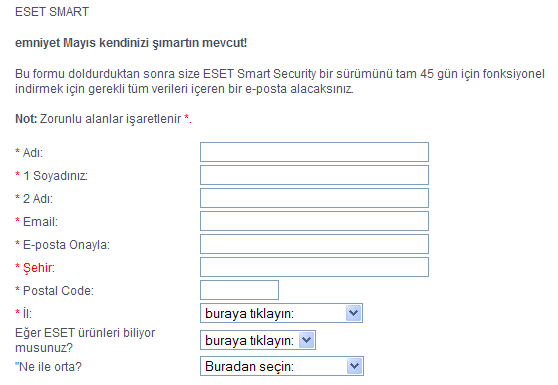Click the Şehir text box
Viewport: 558px width, 385px height.
coord(314,267)
